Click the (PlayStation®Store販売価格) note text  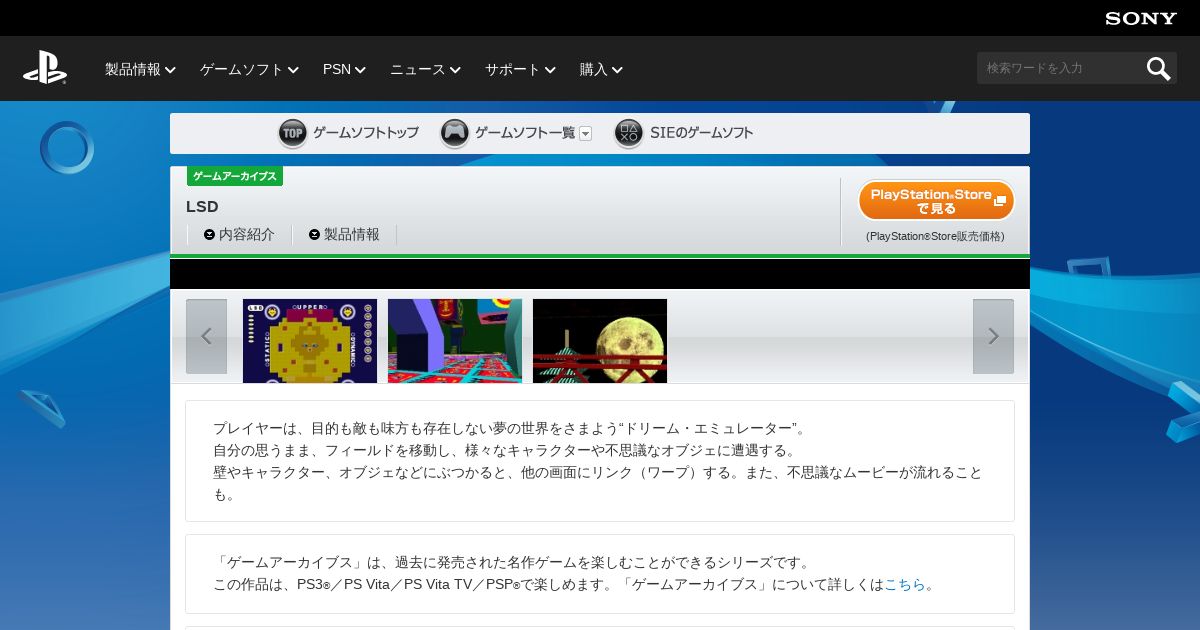point(935,237)
